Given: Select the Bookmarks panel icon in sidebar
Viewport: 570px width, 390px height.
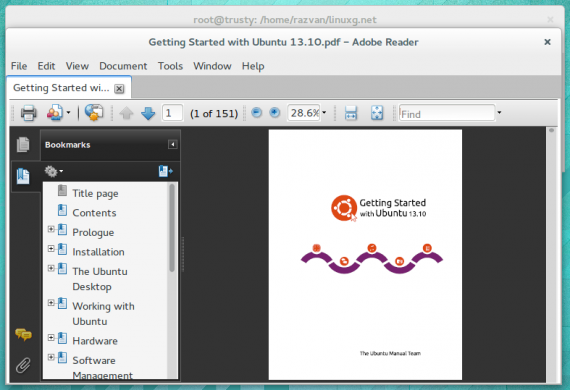Looking at the screenshot, I should (23, 176).
